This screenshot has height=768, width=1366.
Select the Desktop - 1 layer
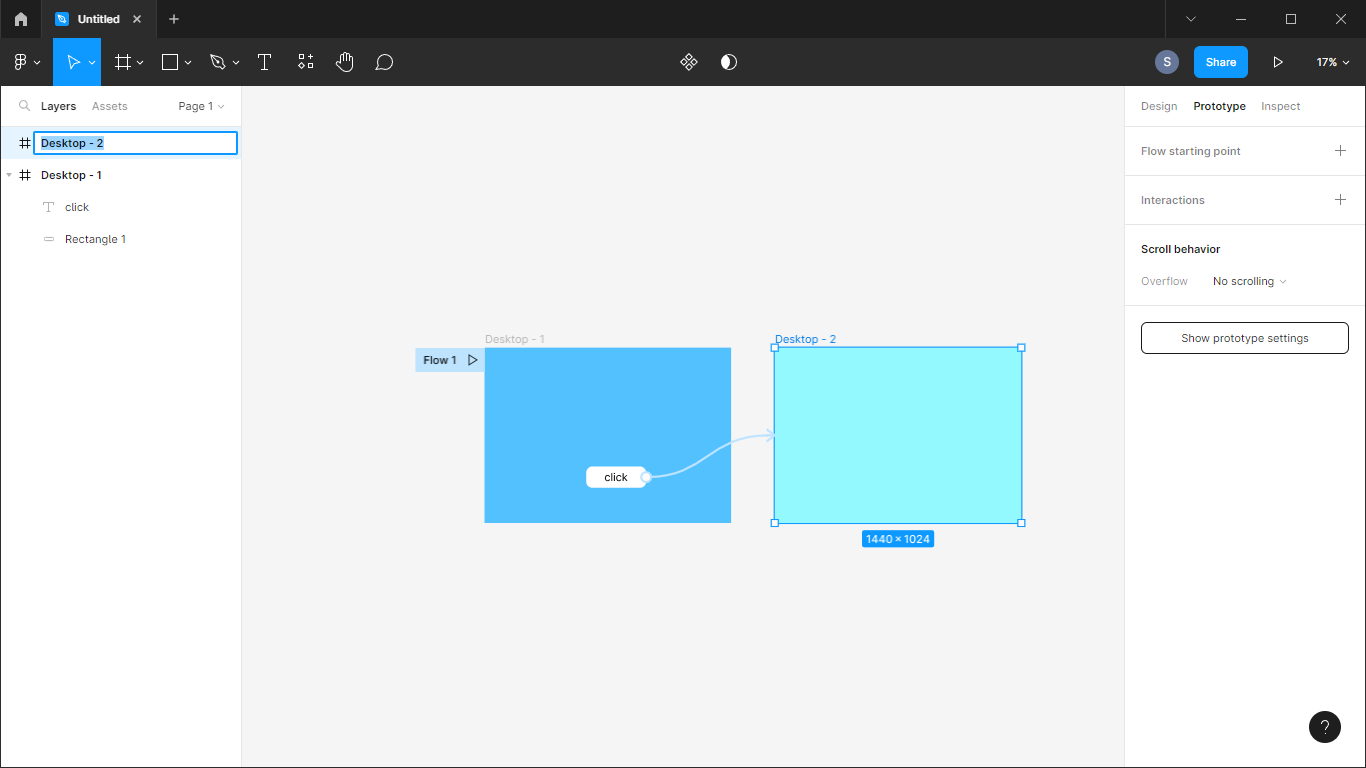[120, 175]
